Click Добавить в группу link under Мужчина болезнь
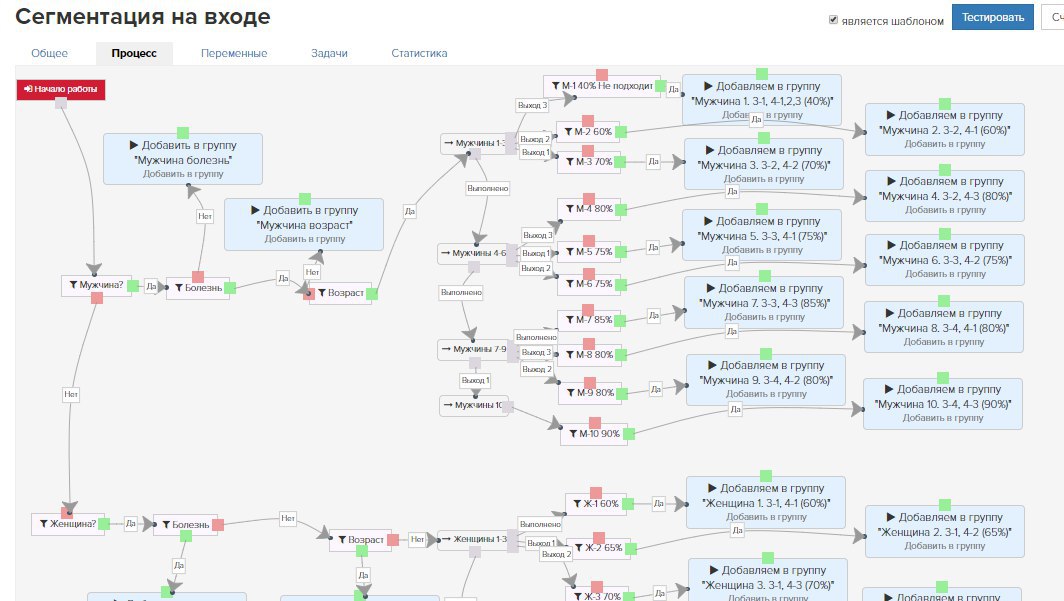The height and width of the screenshot is (601, 1064). tap(183, 174)
